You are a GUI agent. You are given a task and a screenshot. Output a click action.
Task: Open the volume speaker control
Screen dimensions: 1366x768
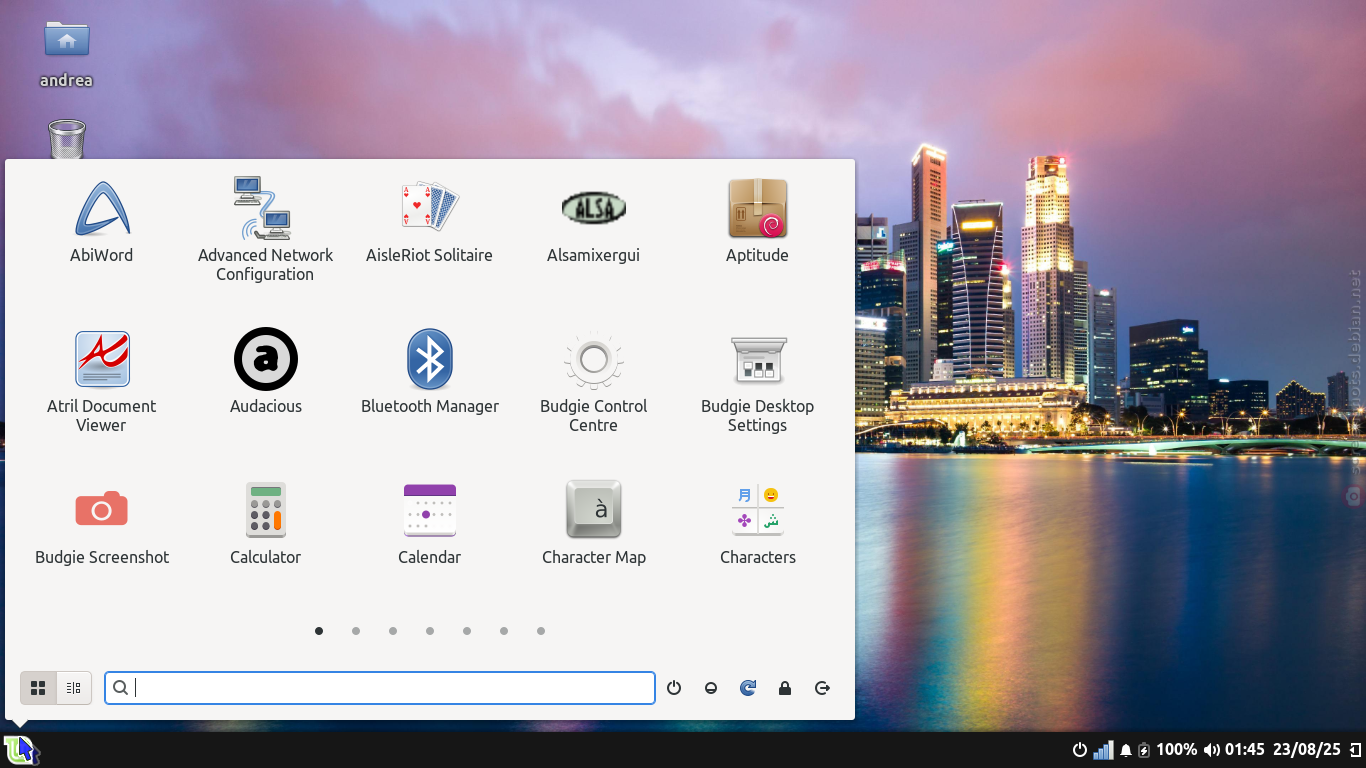pos(1211,750)
